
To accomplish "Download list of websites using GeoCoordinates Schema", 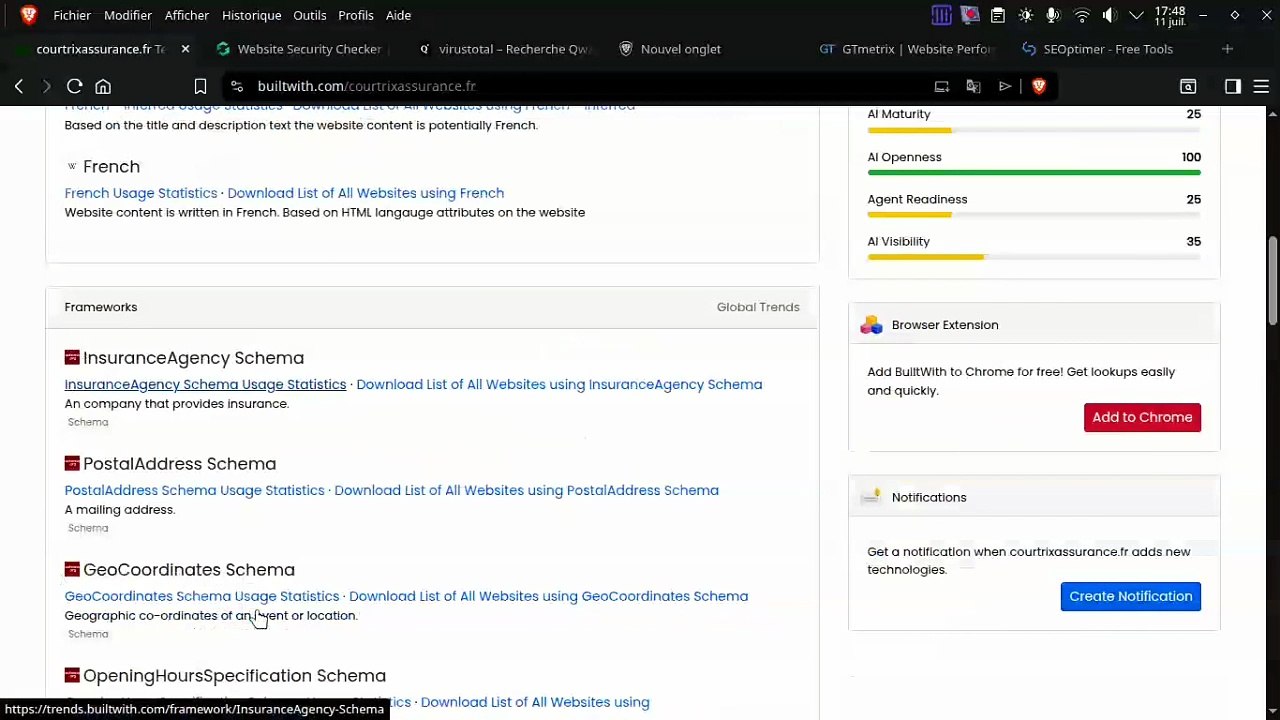I will 548,596.
